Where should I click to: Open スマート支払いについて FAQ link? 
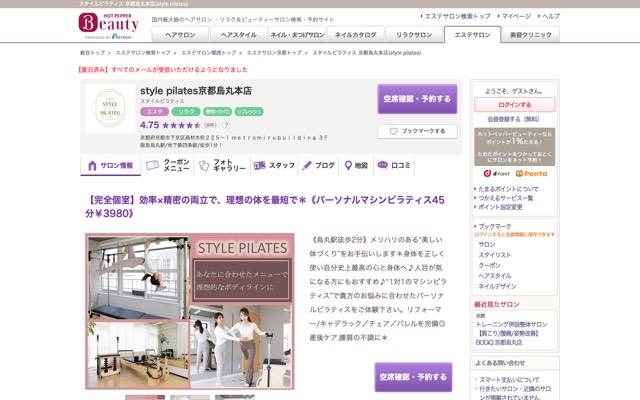(509, 380)
